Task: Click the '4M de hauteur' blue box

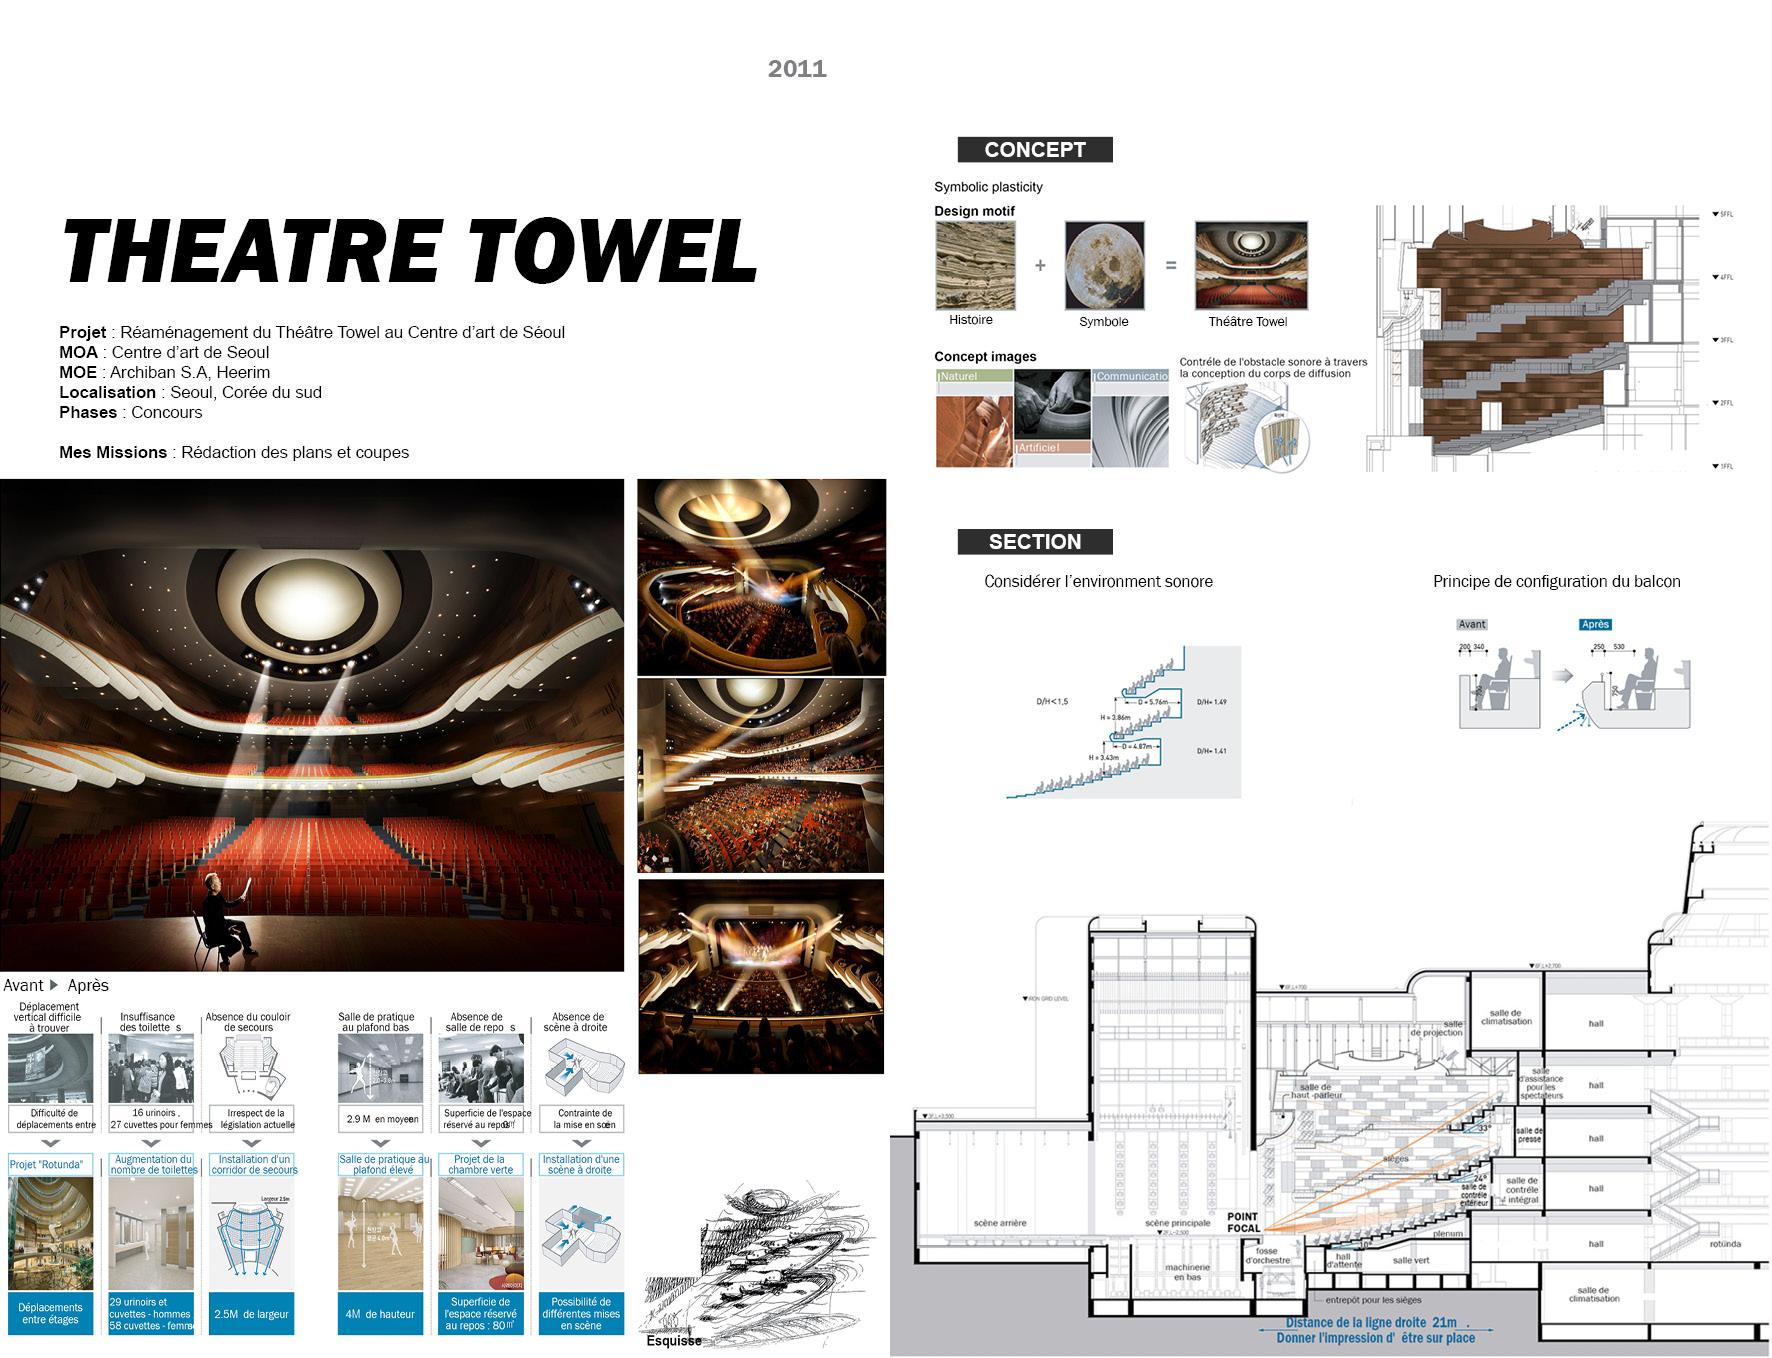Action: click(x=380, y=1314)
